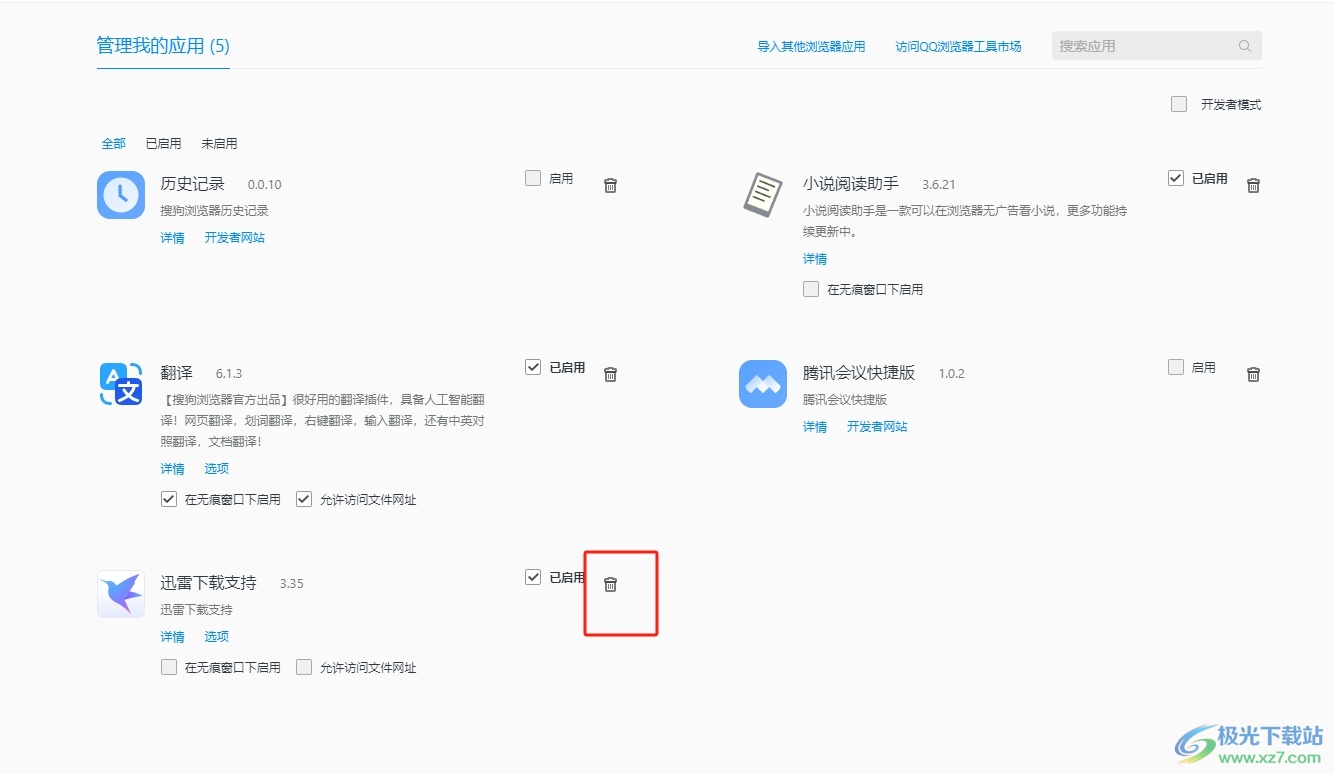Delete the 历史记录 extension with trash icon
The height and width of the screenshot is (774, 1334).
(610, 185)
